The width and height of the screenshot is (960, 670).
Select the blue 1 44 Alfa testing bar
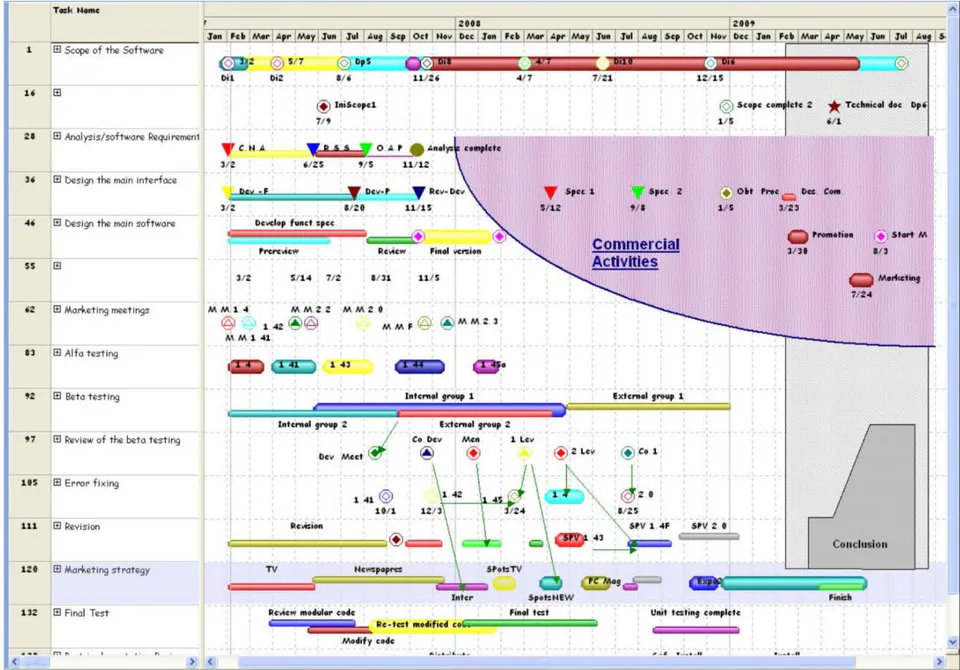coord(420,366)
